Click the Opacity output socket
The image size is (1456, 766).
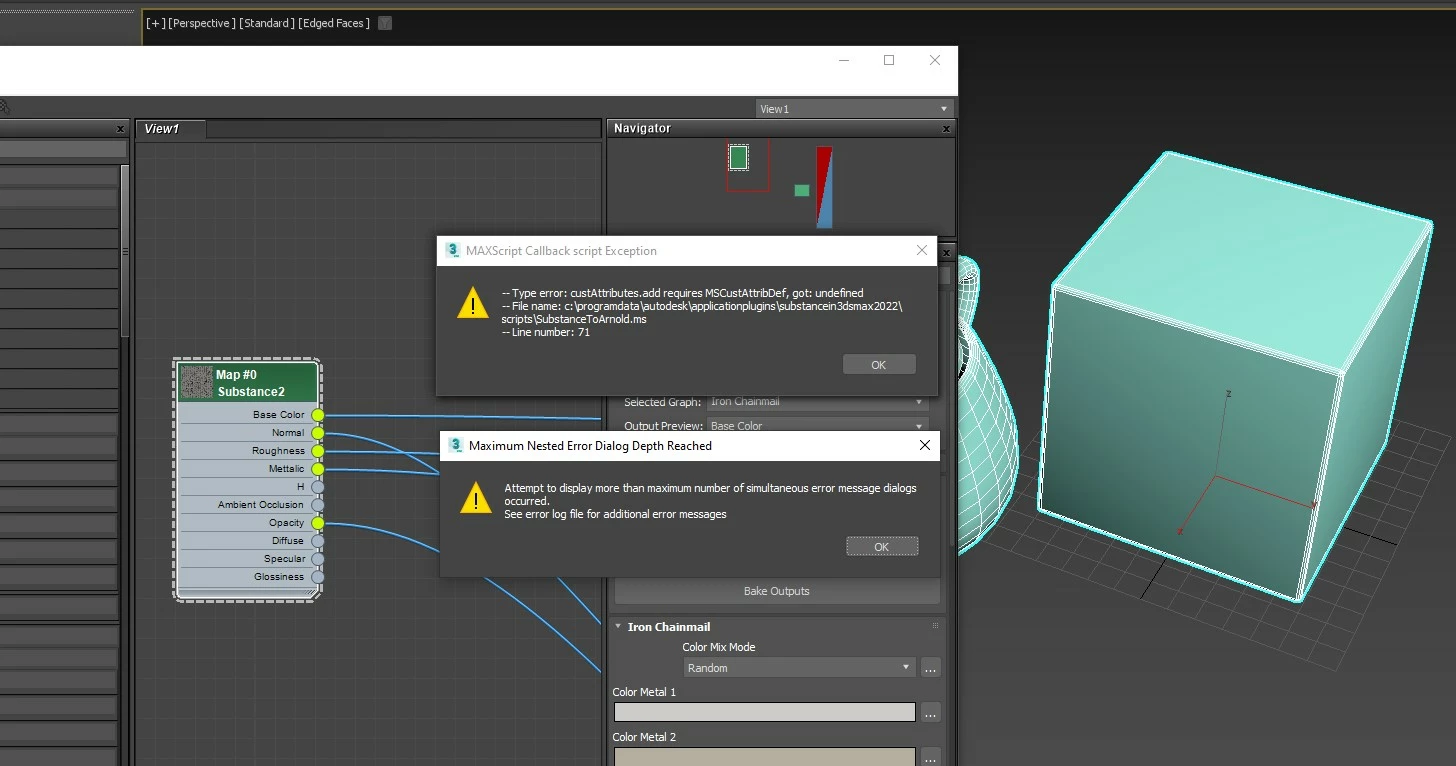(x=317, y=523)
